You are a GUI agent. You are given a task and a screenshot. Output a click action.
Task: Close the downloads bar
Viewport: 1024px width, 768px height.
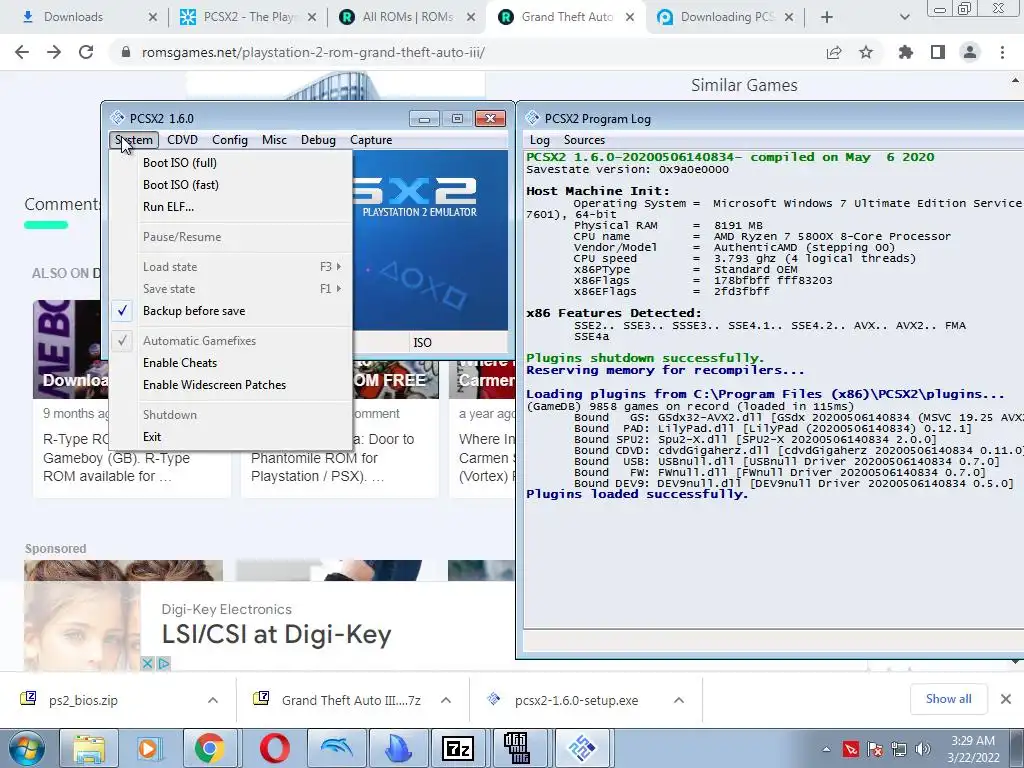tap(1006, 699)
